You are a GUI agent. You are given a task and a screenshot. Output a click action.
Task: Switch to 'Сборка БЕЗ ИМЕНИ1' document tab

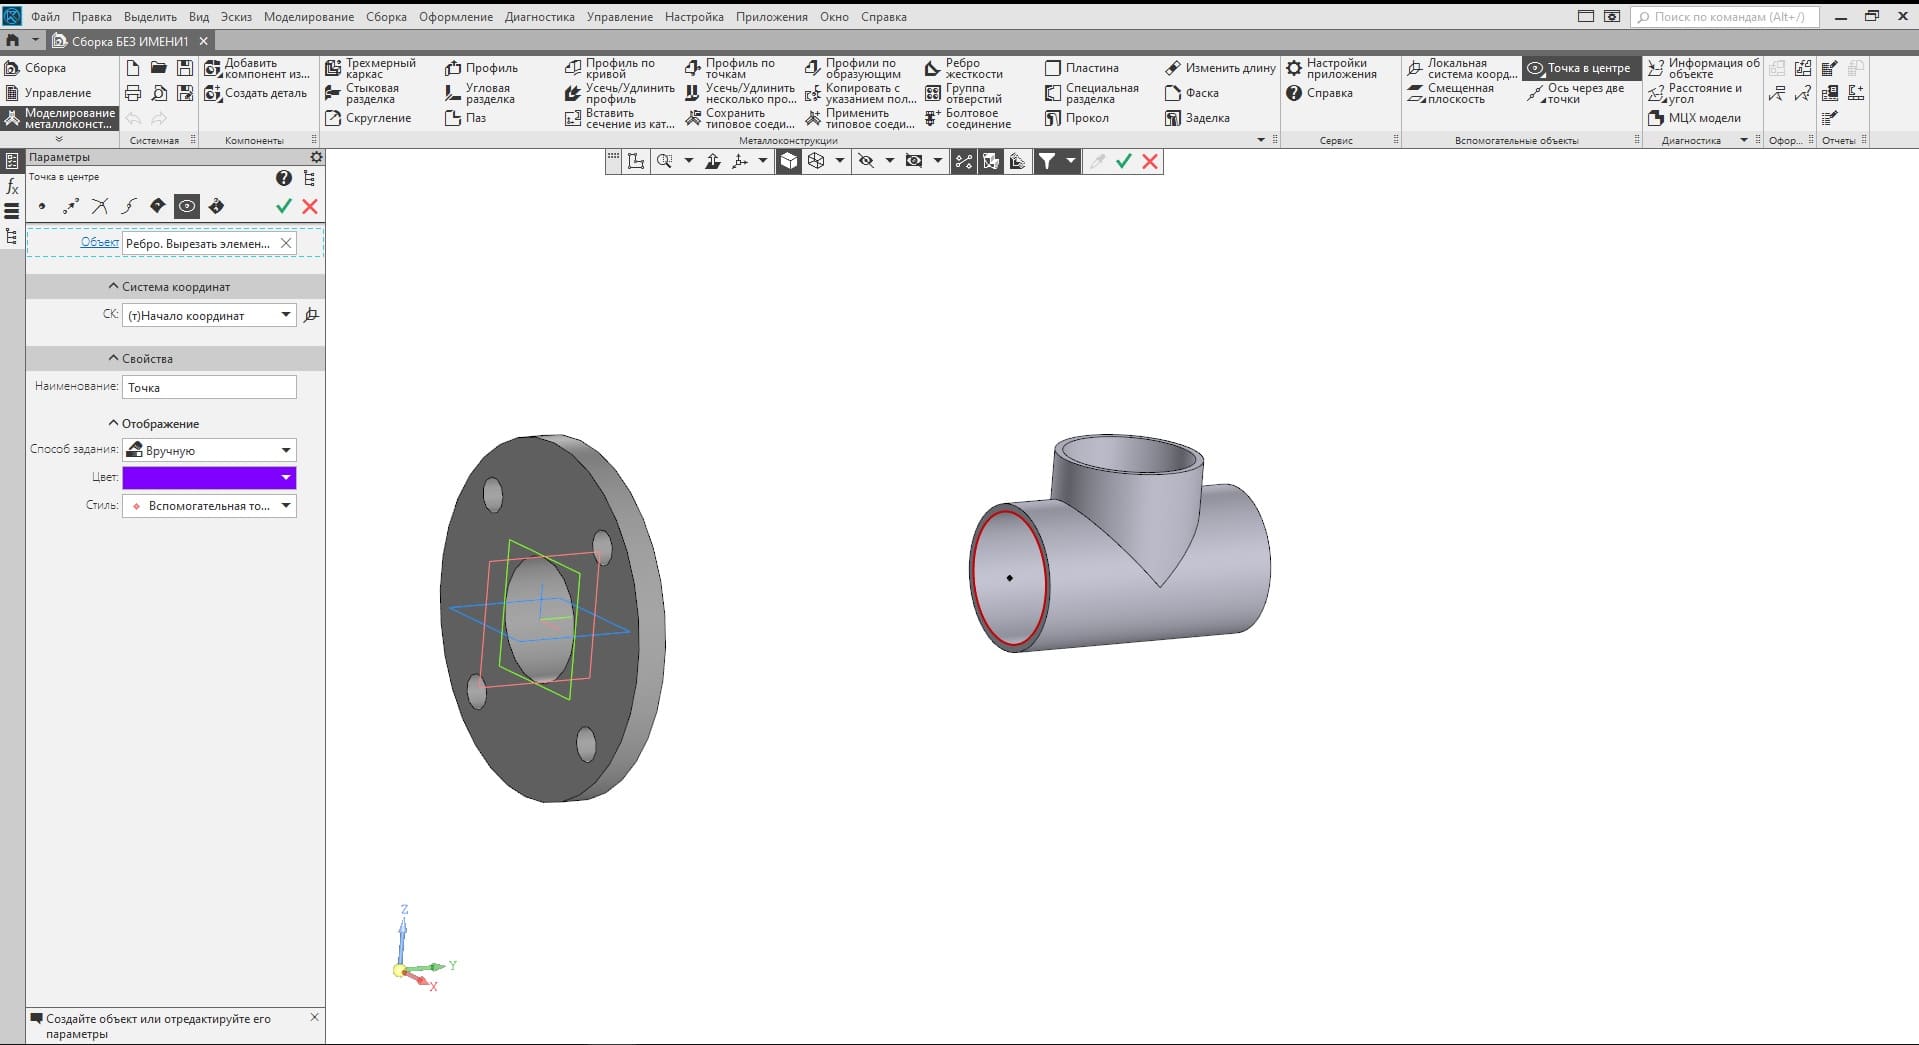pyautogui.click(x=130, y=41)
